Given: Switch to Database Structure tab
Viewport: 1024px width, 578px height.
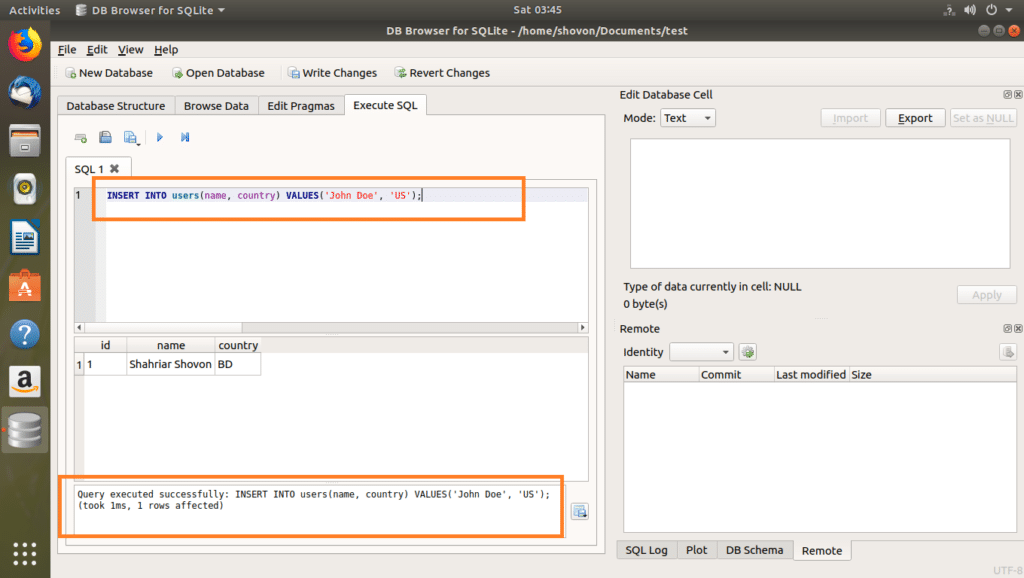Looking at the screenshot, I should 116,106.
